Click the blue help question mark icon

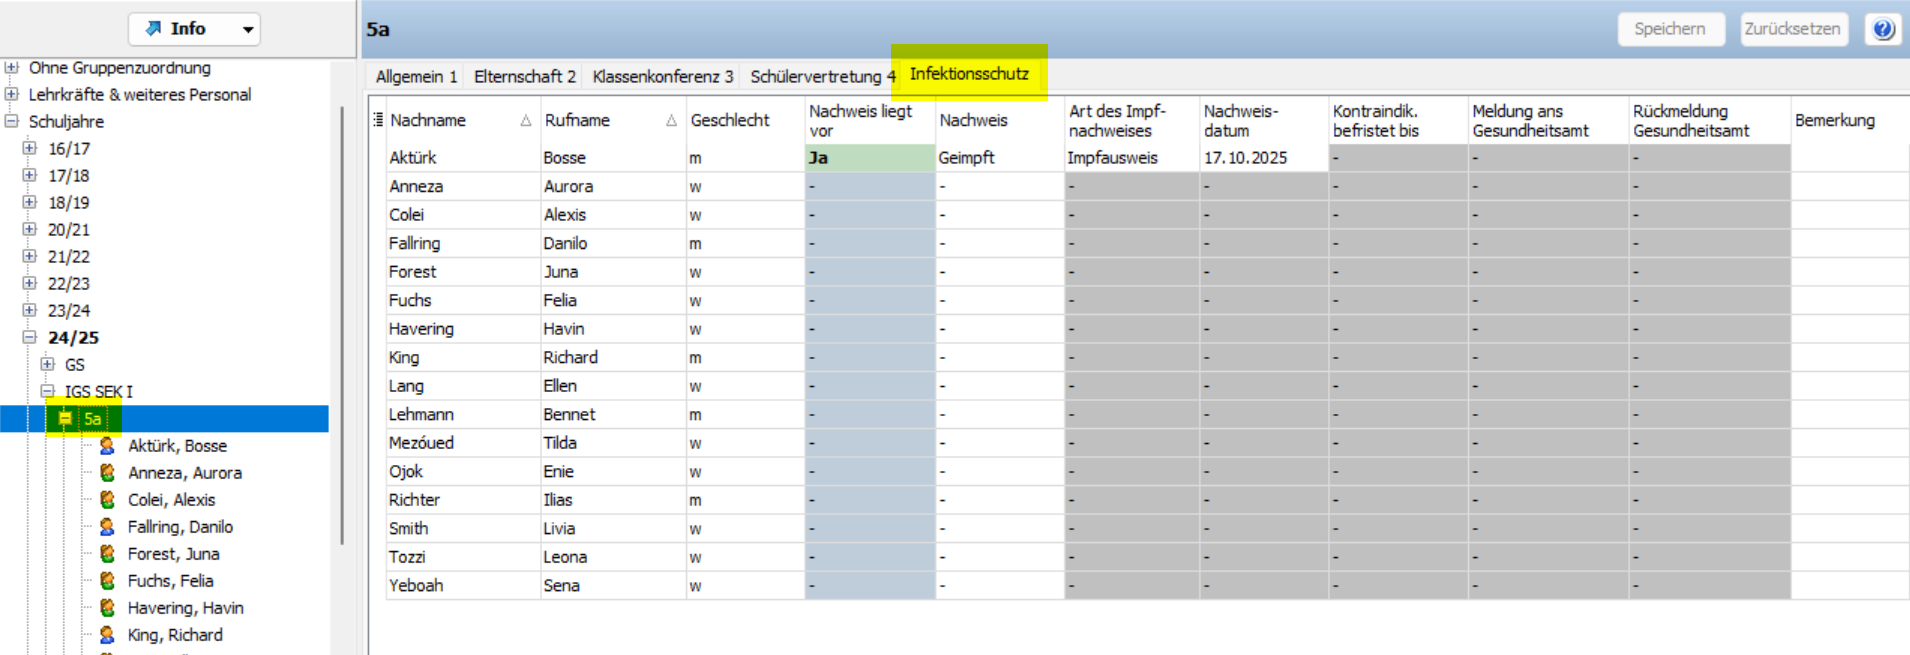pyautogui.click(x=1883, y=29)
